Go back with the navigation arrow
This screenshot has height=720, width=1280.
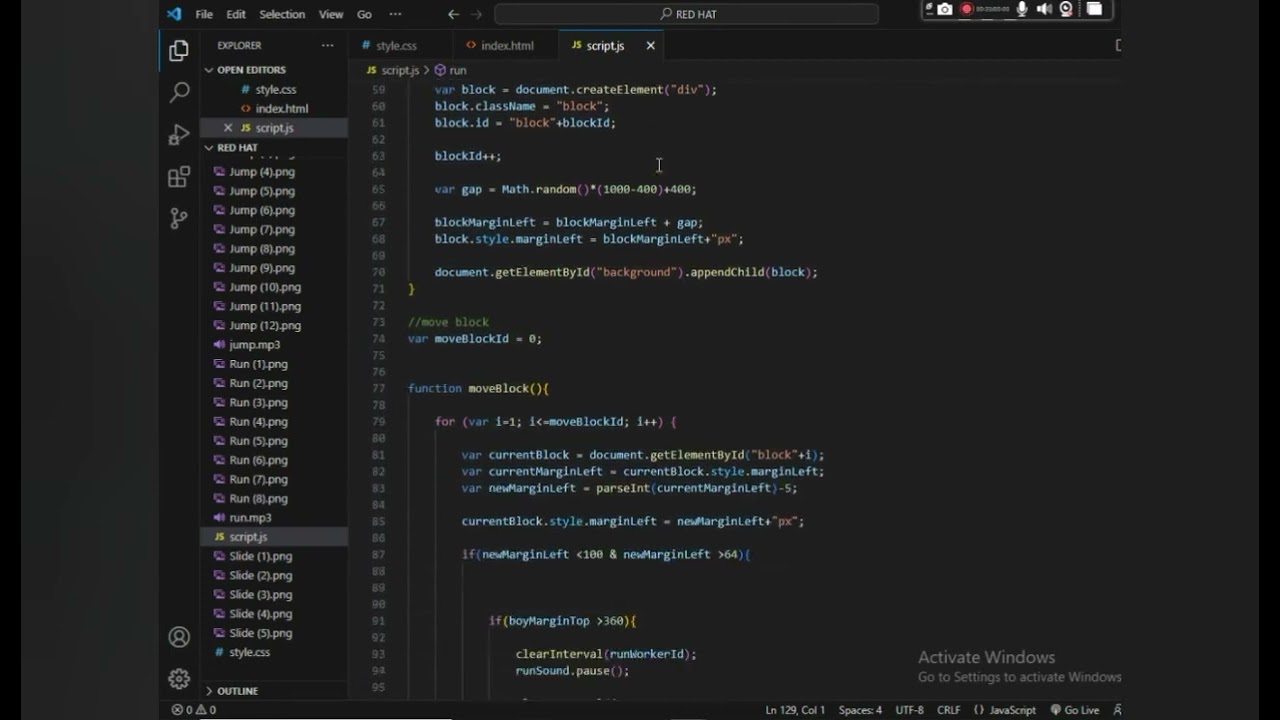tap(453, 14)
